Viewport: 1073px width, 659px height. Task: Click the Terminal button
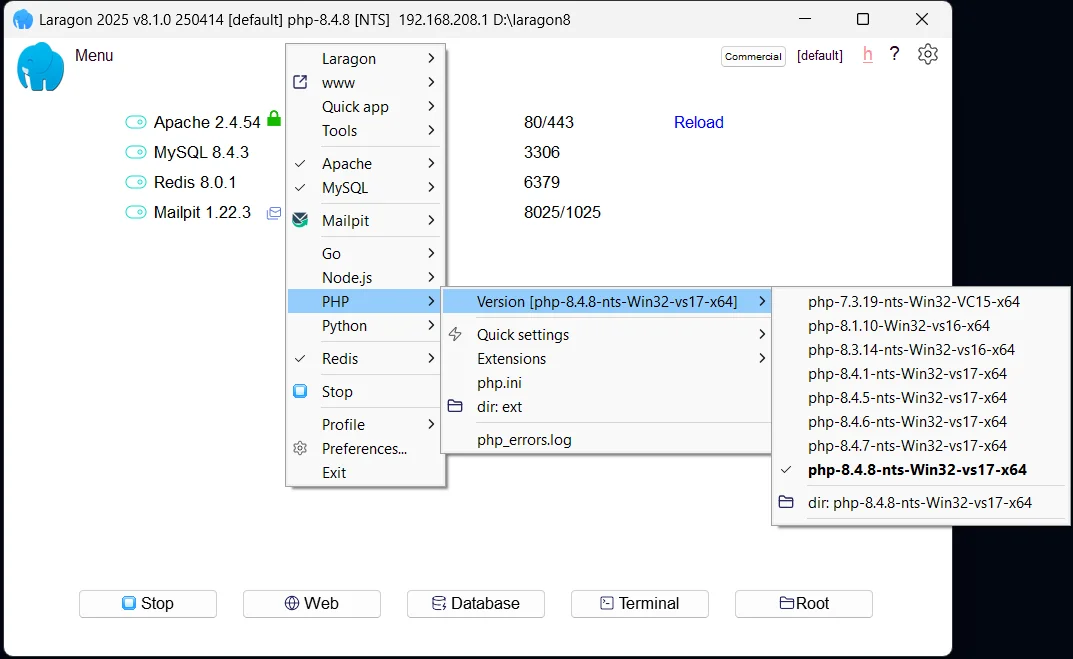pos(639,604)
